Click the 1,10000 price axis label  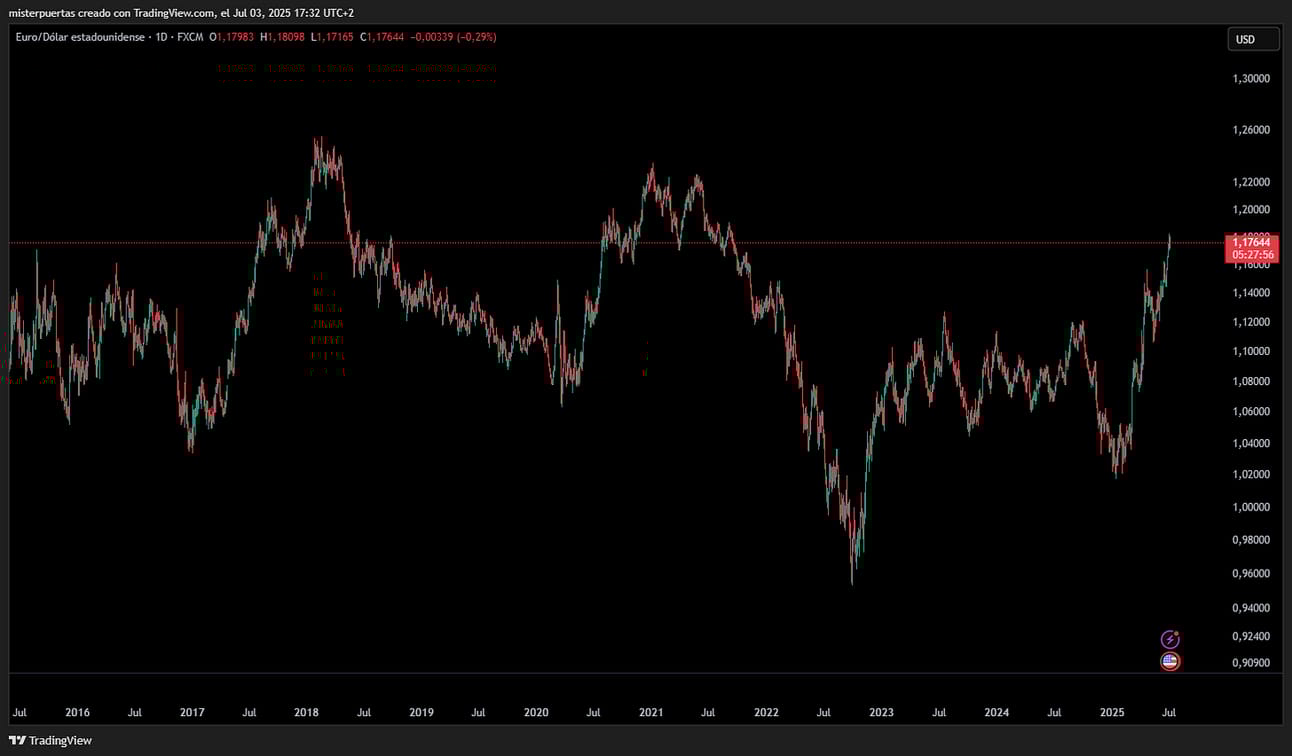pyautogui.click(x=1250, y=351)
